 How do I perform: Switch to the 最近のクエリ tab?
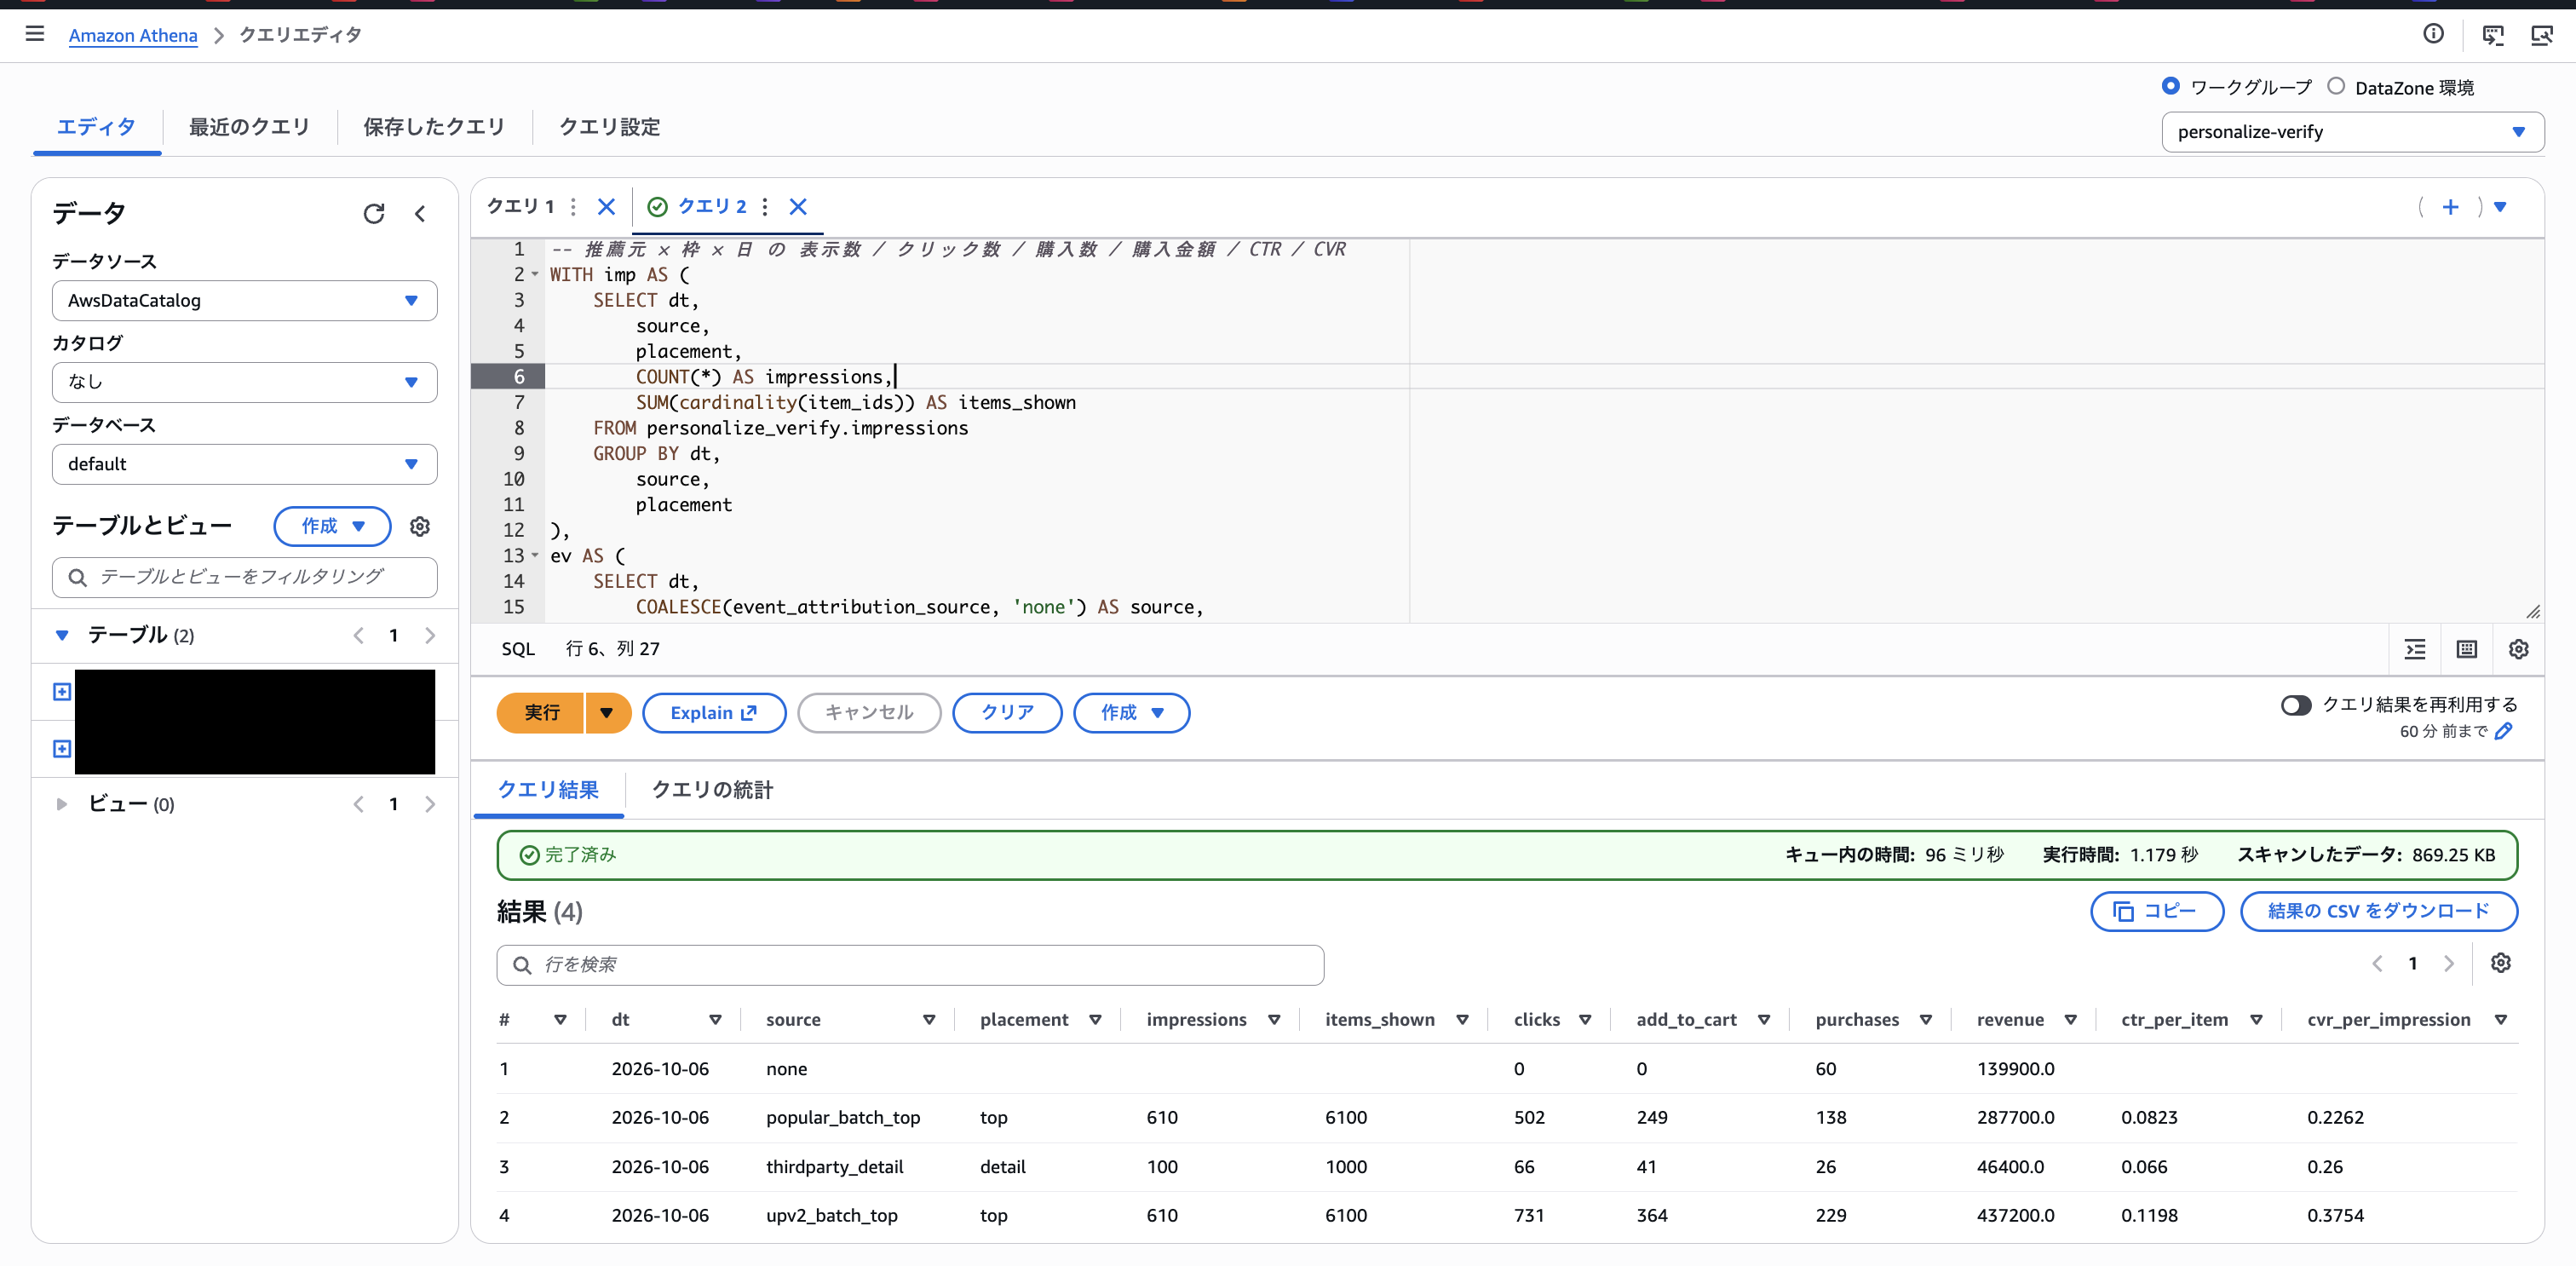point(249,127)
